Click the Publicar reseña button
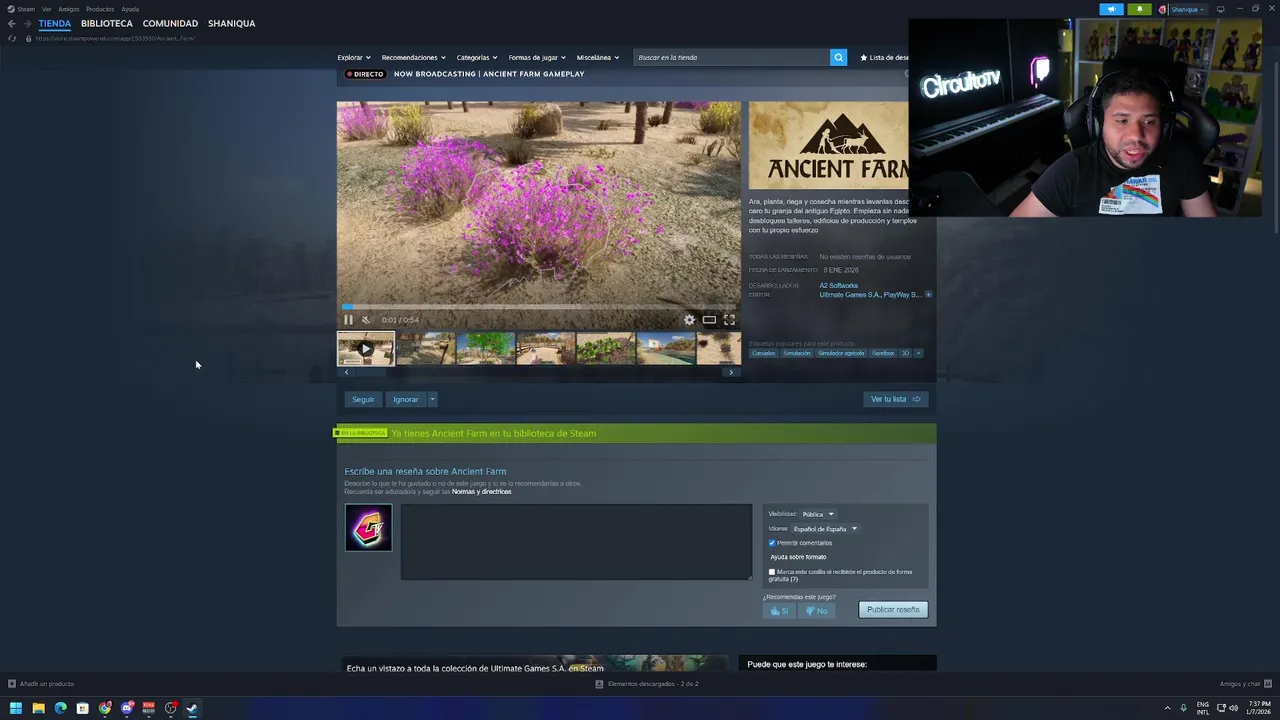 pyautogui.click(x=893, y=610)
